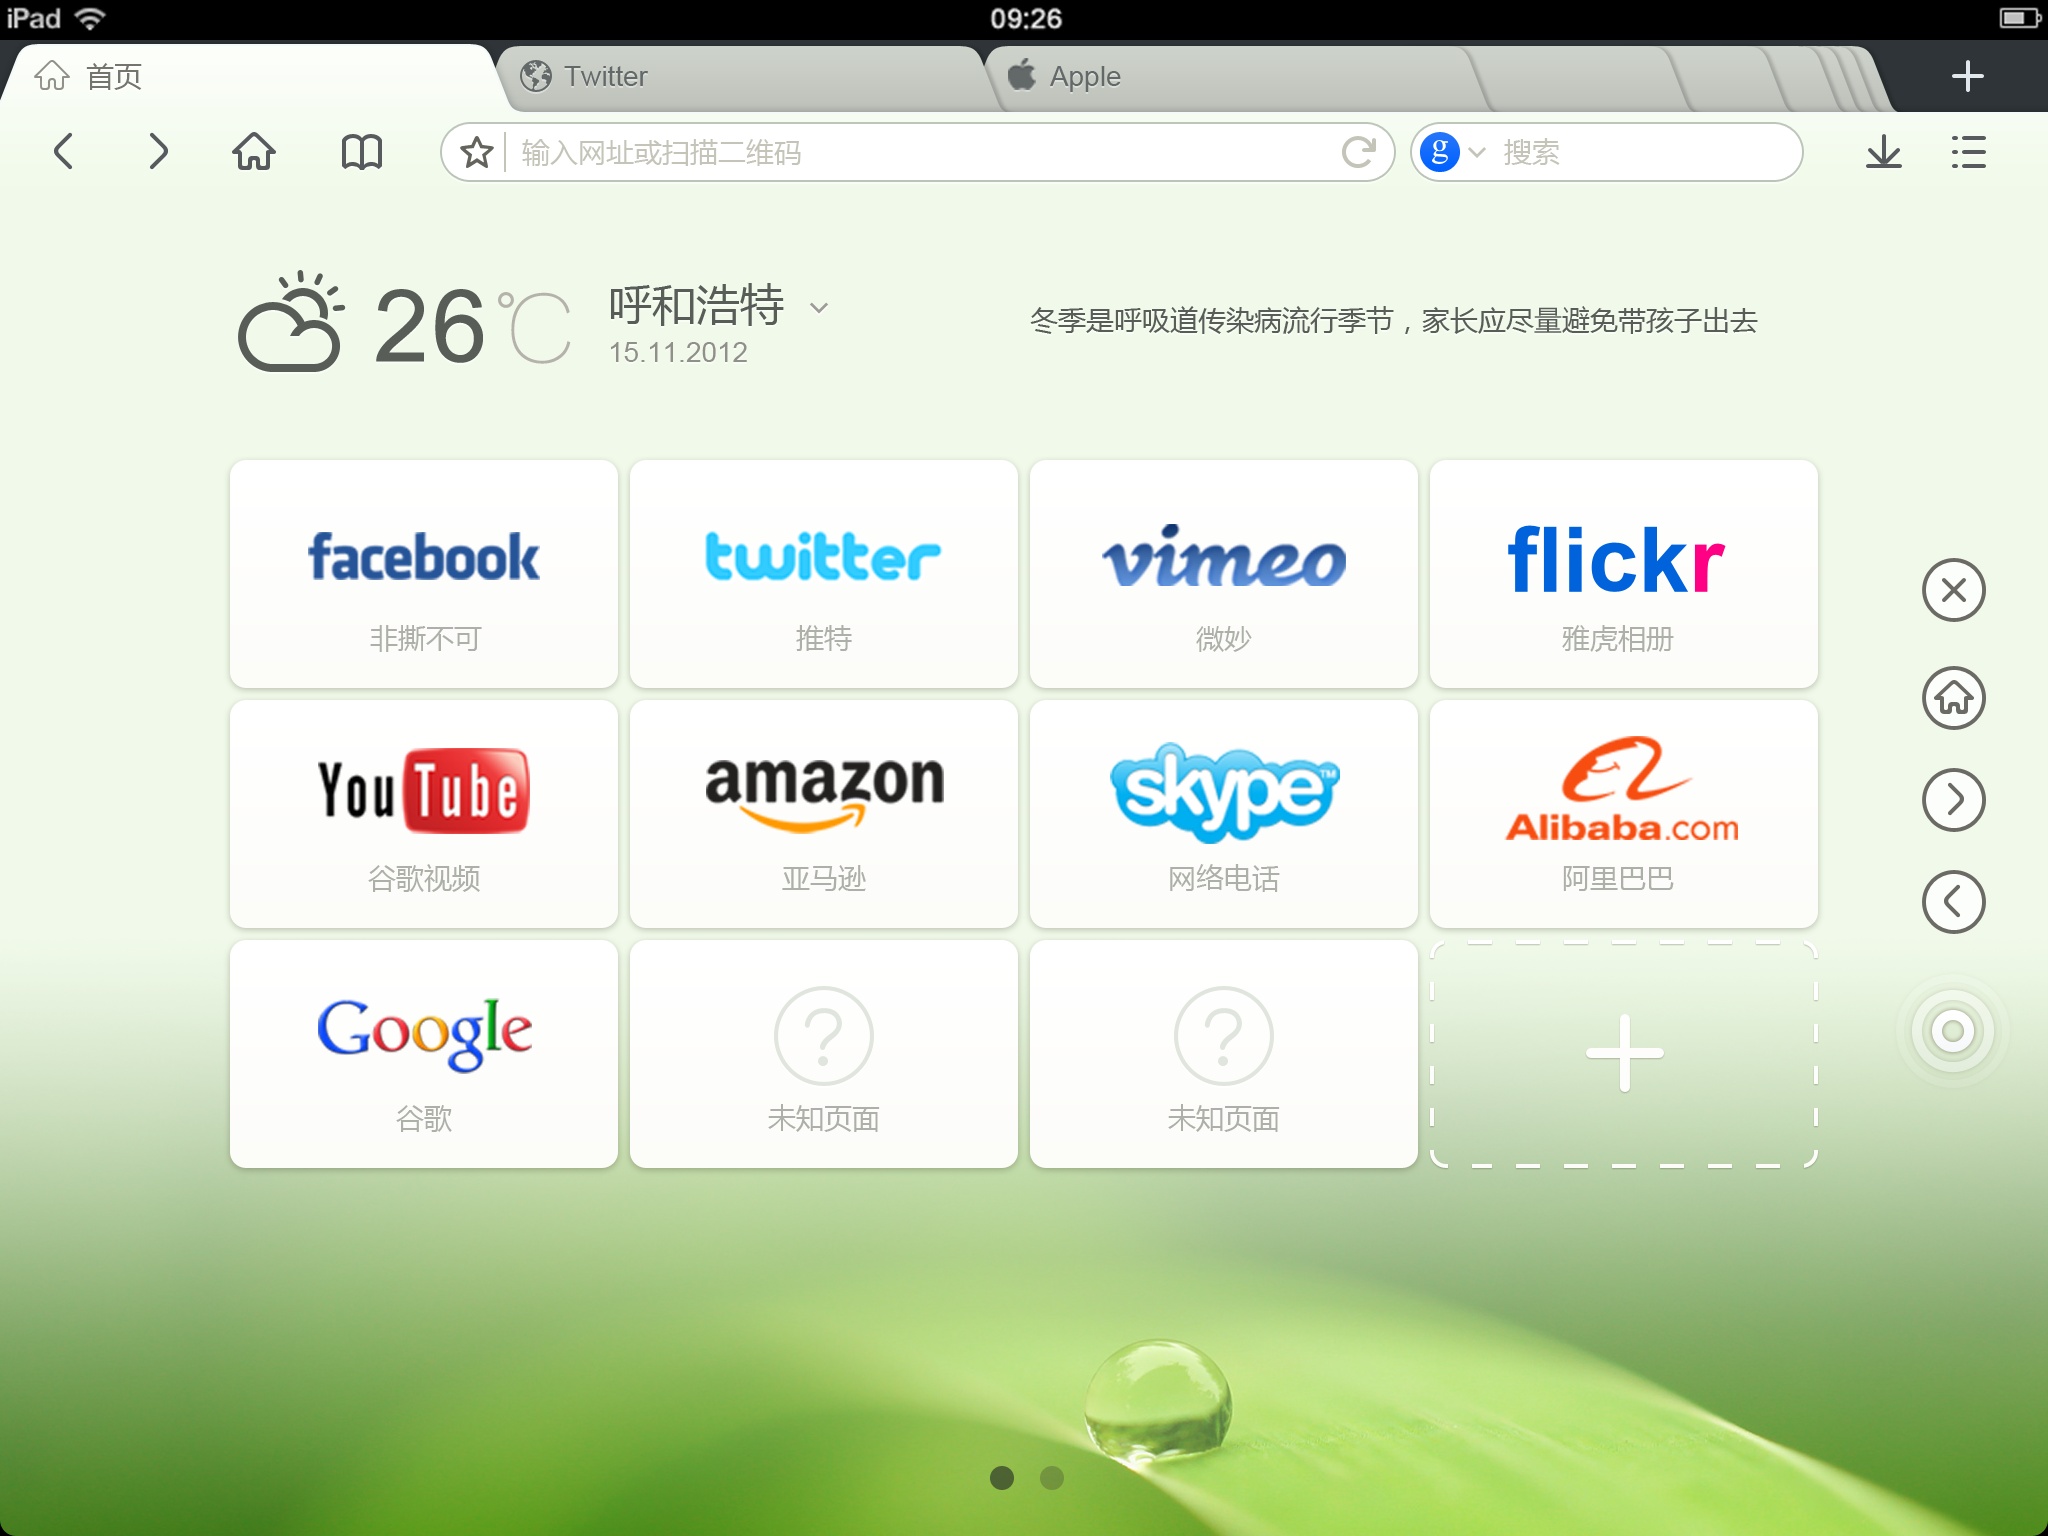Enable the right-side home button
Screen dimensions: 2048x1536
point(1959,697)
